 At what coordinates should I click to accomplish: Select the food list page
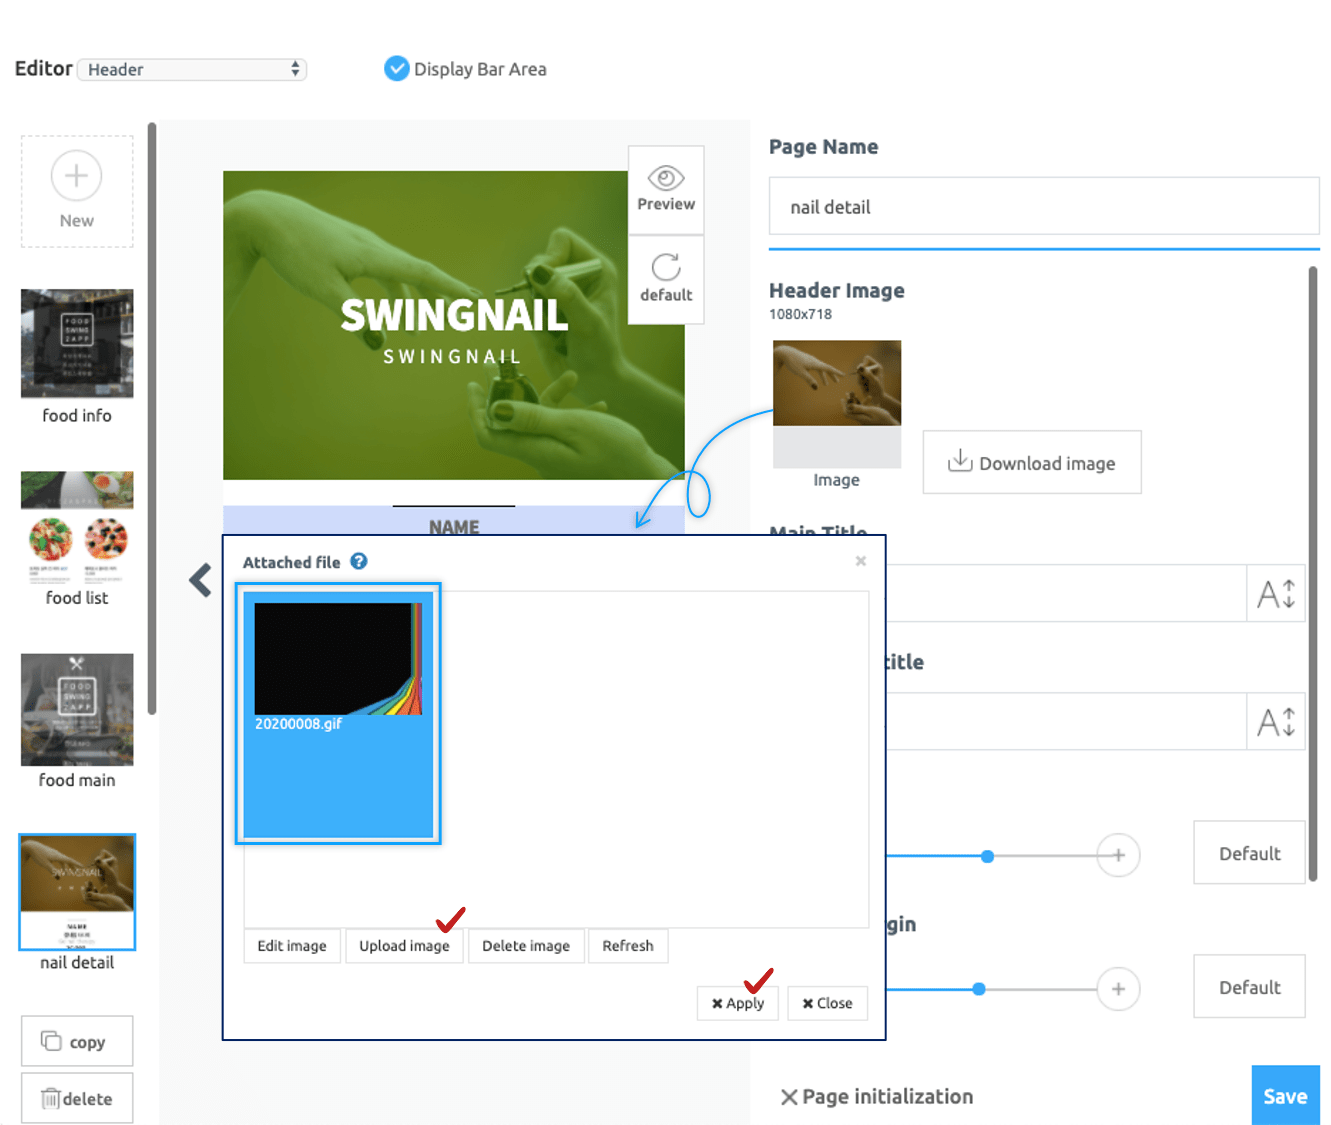(77, 528)
